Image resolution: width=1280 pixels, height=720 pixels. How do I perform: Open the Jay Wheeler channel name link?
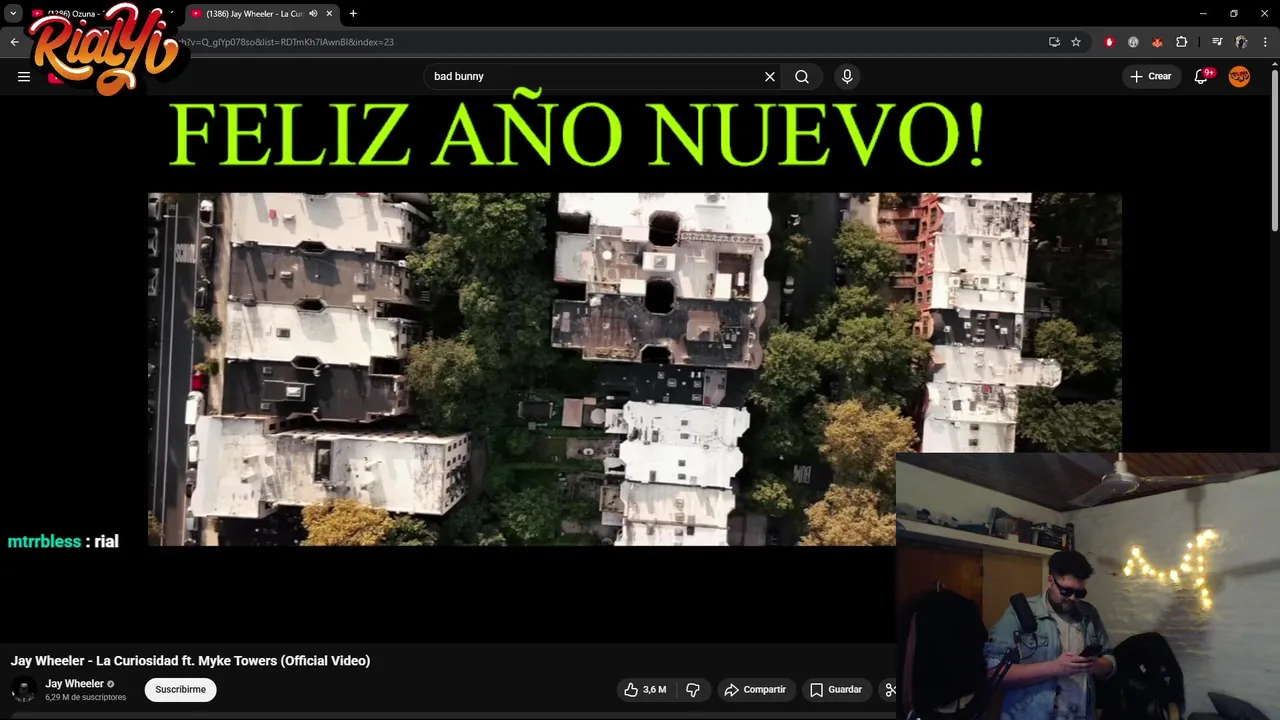[x=74, y=684]
